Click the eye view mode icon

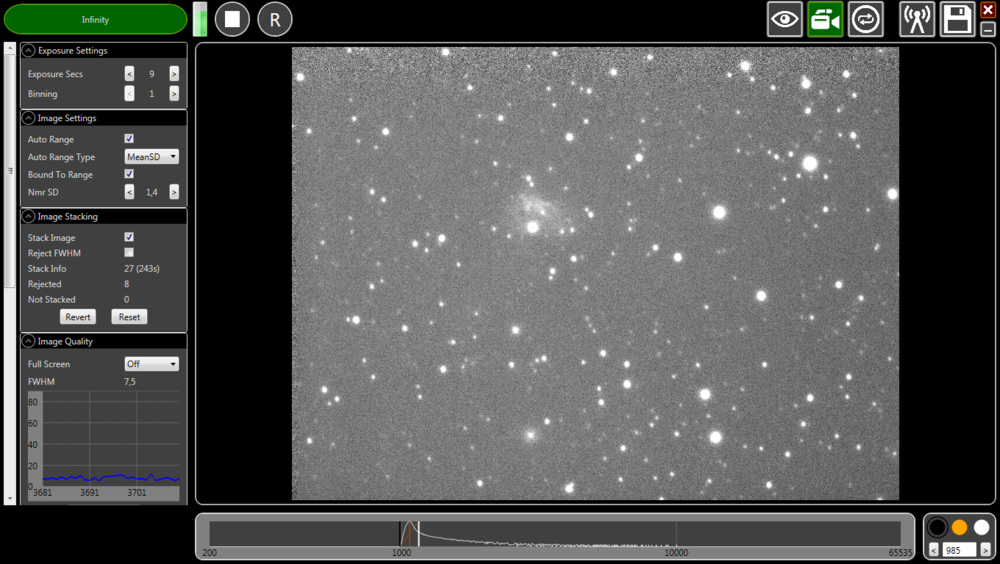tap(784, 19)
